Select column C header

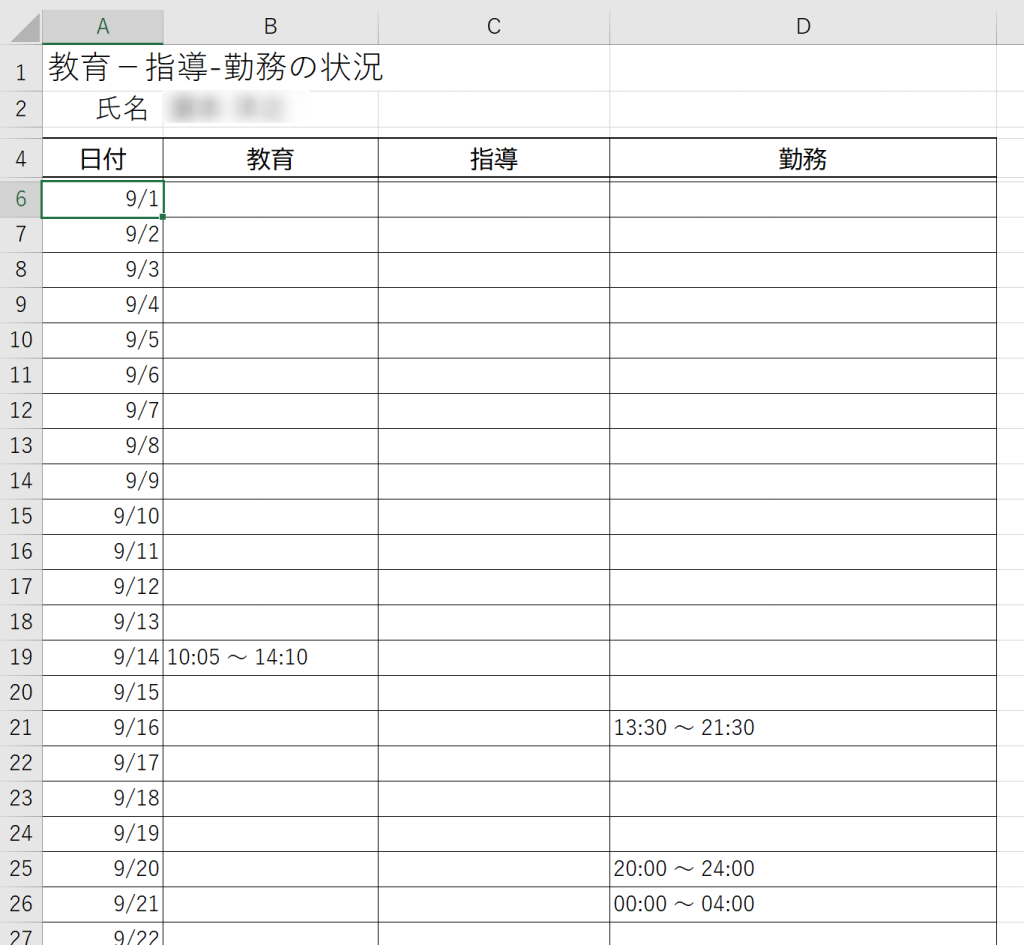[493, 26]
